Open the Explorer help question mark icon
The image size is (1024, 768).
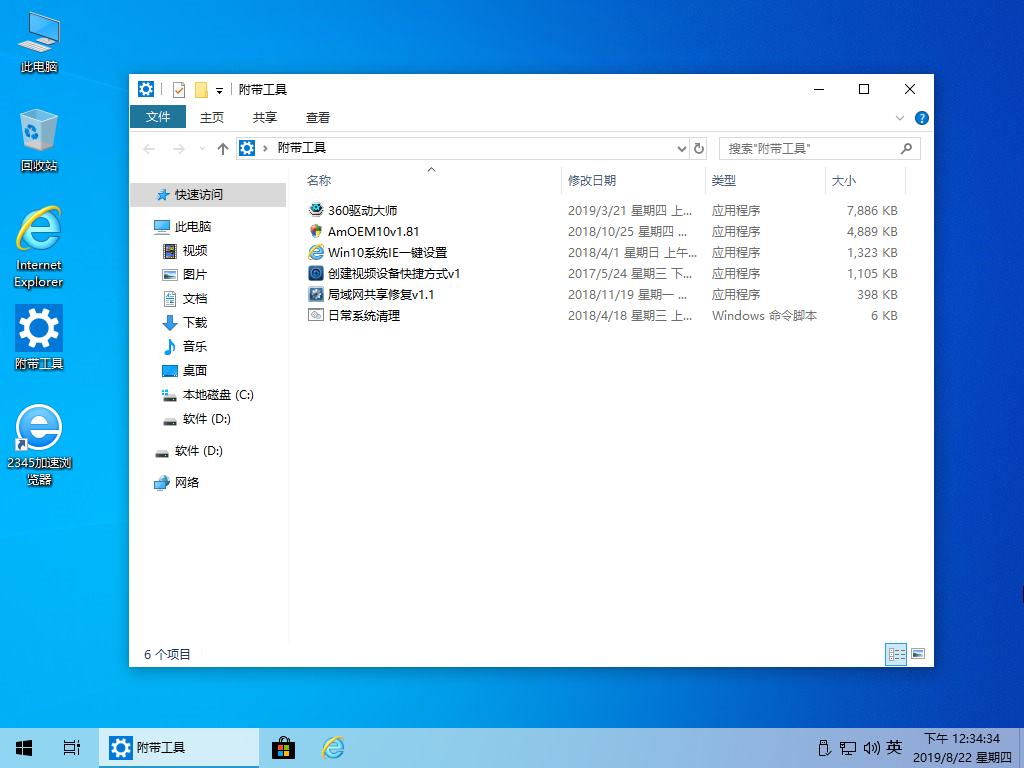tap(921, 118)
